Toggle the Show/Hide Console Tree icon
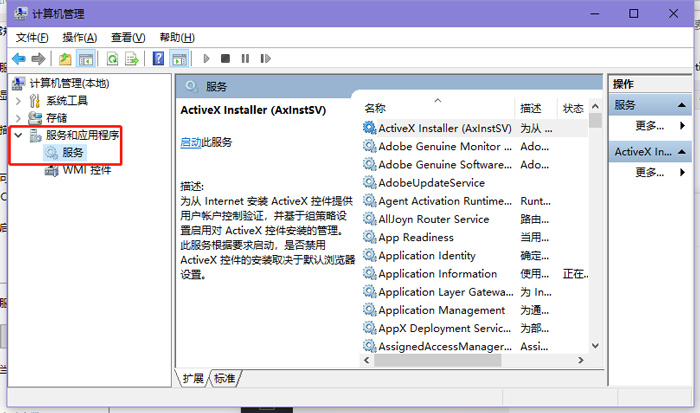The image size is (700, 413). pyautogui.click(x=87, y=59)
